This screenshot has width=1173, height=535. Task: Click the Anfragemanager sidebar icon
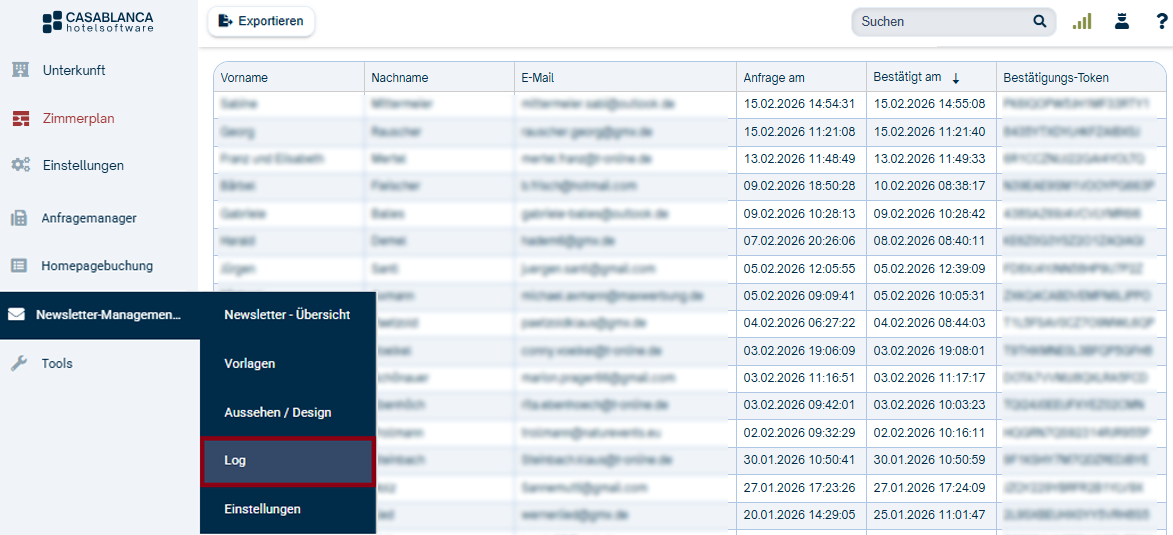click(x=19, y=218)
